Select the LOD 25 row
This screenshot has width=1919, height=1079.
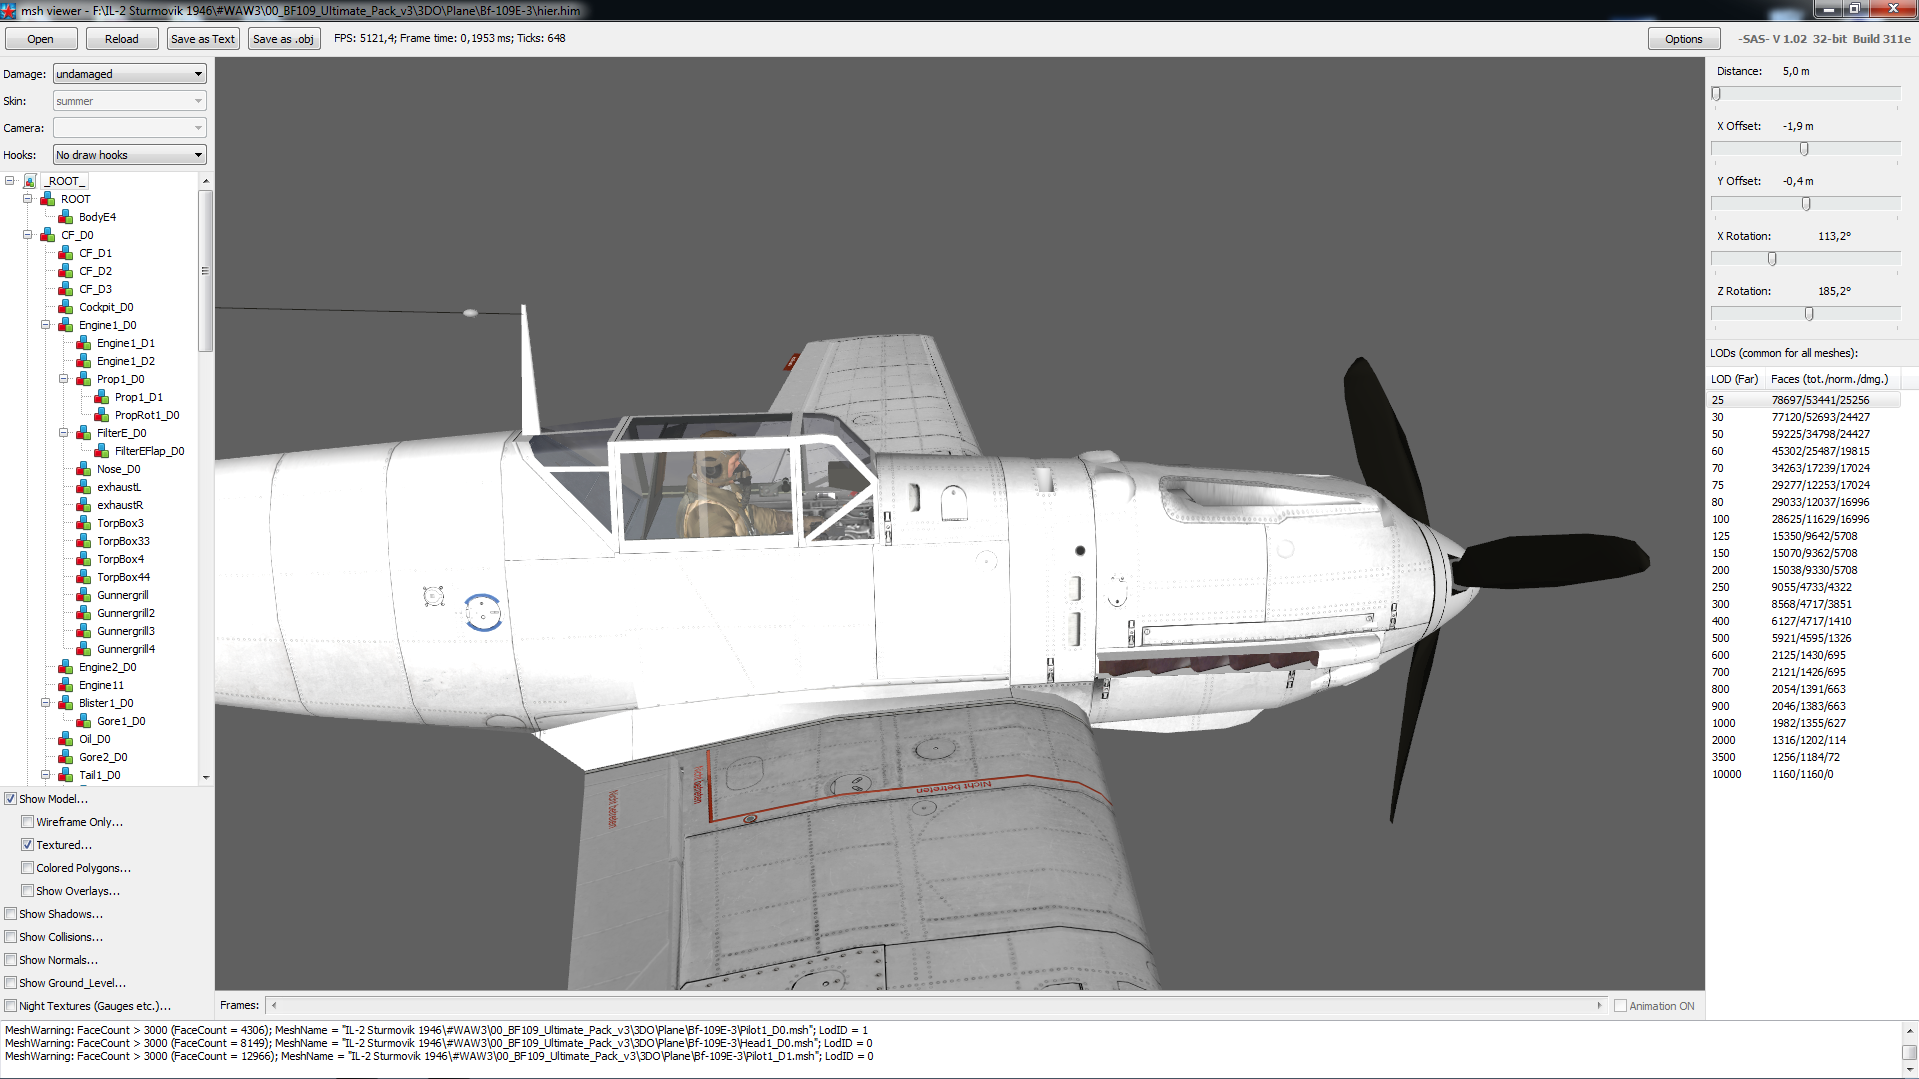1805,400
